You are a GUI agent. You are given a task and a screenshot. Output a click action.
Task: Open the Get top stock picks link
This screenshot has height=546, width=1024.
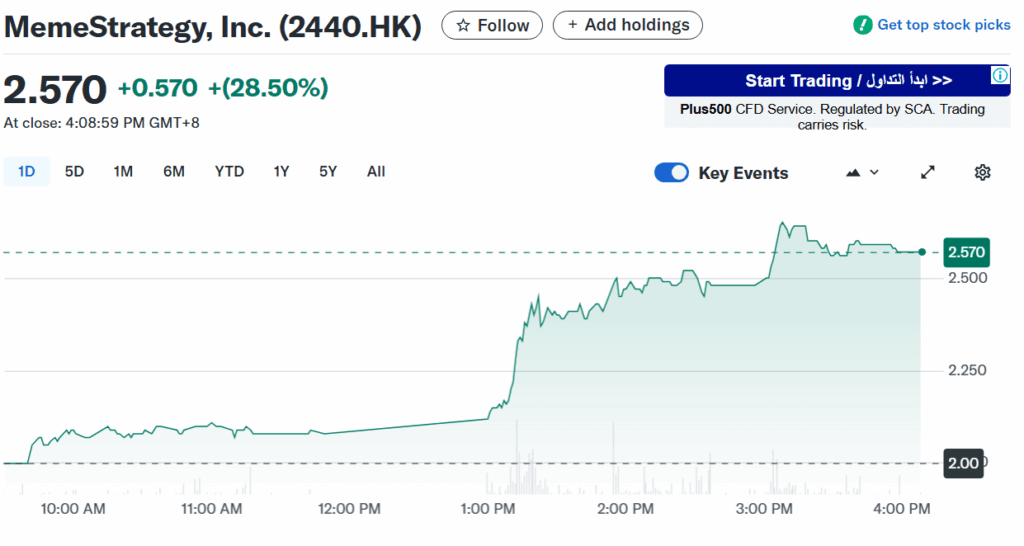click(943, 25)
